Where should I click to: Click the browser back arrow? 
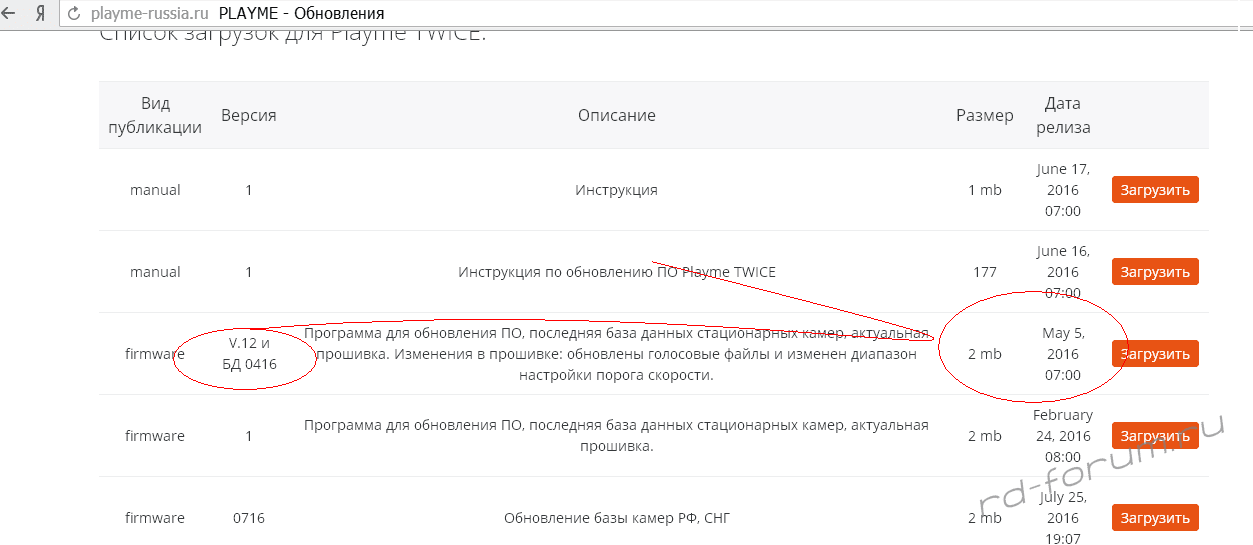pos(9,14)
